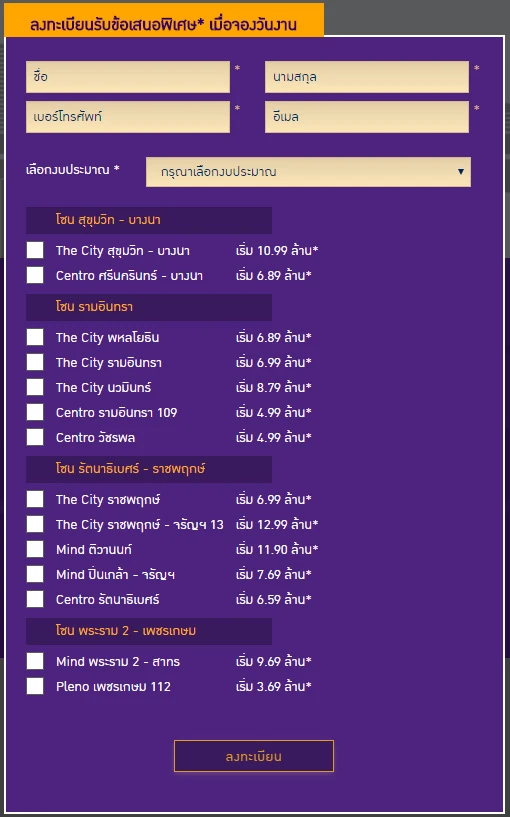Tick the The City สุขุมวิท - บางนา checkbox
The height and width of the screenshot is (817, 510).
click(35, 250)
